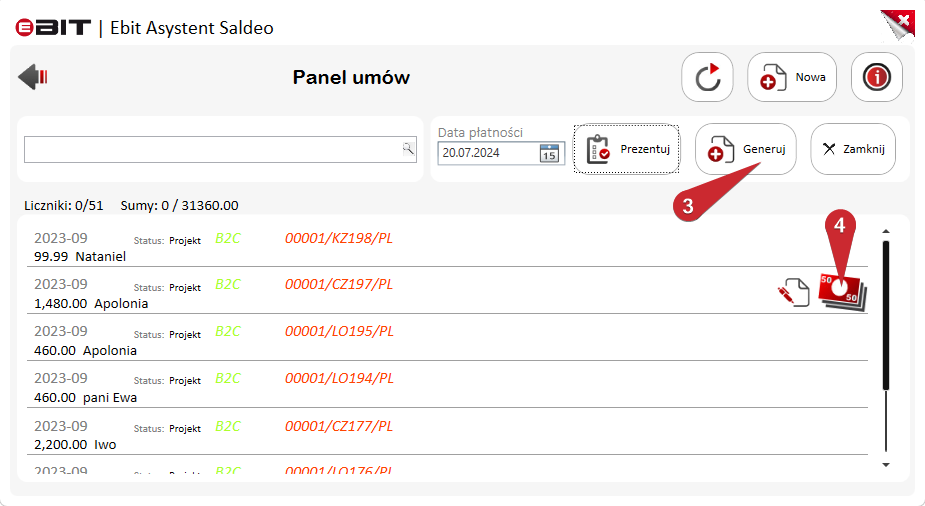925x506 pixels.
Task: Click the Zamknij button
Action: click(x=853, y=149)
